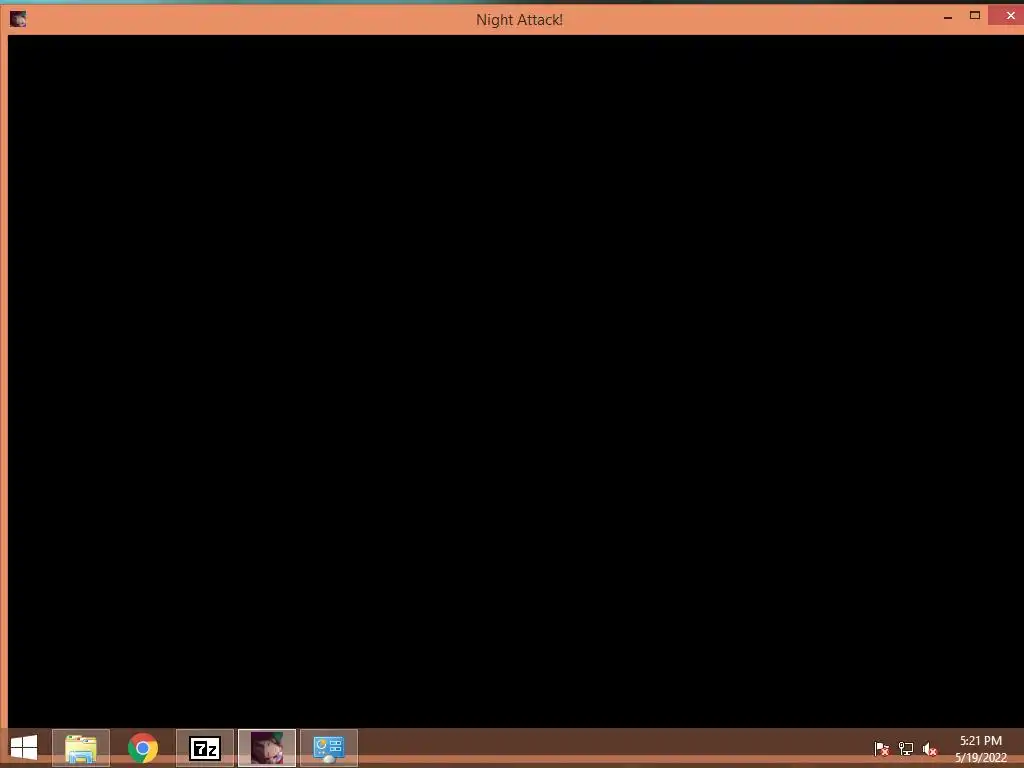
Task: Open the Windows Start menu
Action: (x=24, y=748)
